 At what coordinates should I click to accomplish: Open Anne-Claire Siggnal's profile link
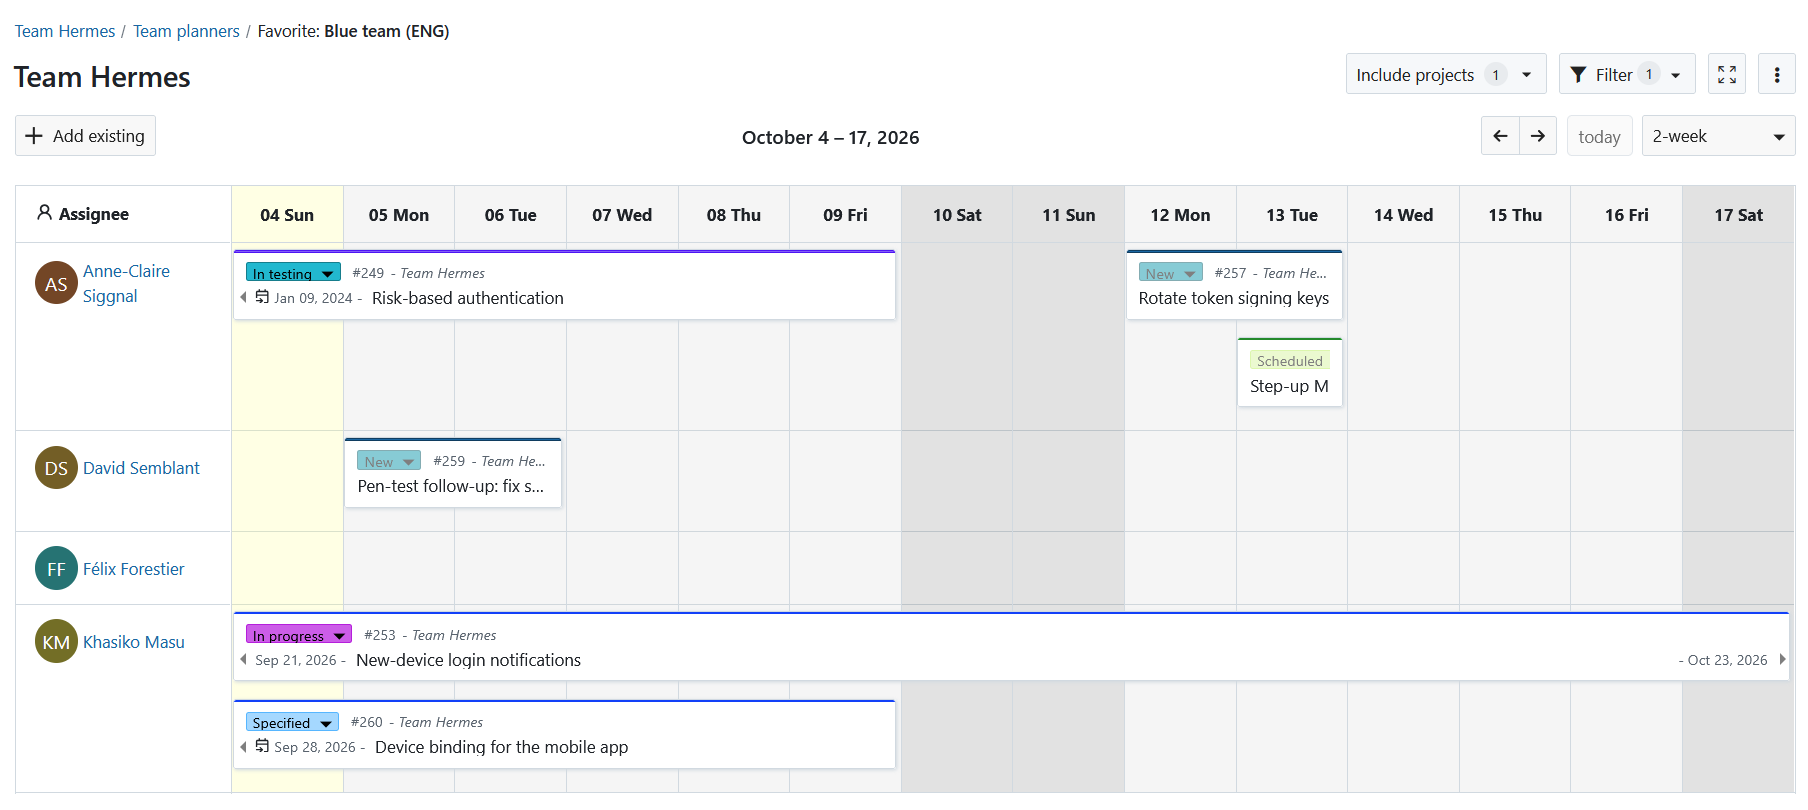(x=126, y=283)
